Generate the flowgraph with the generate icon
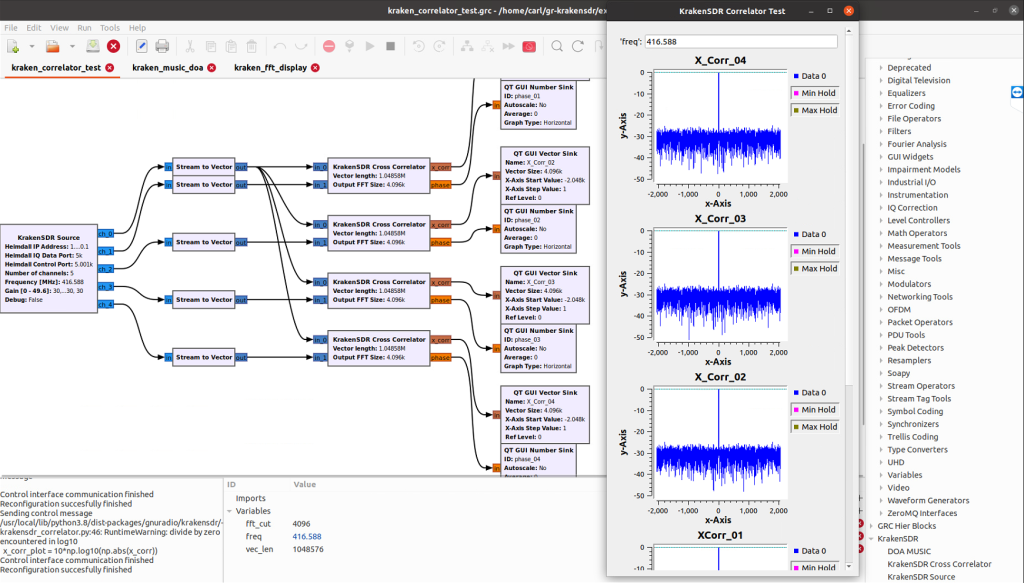 coord(349,46)
